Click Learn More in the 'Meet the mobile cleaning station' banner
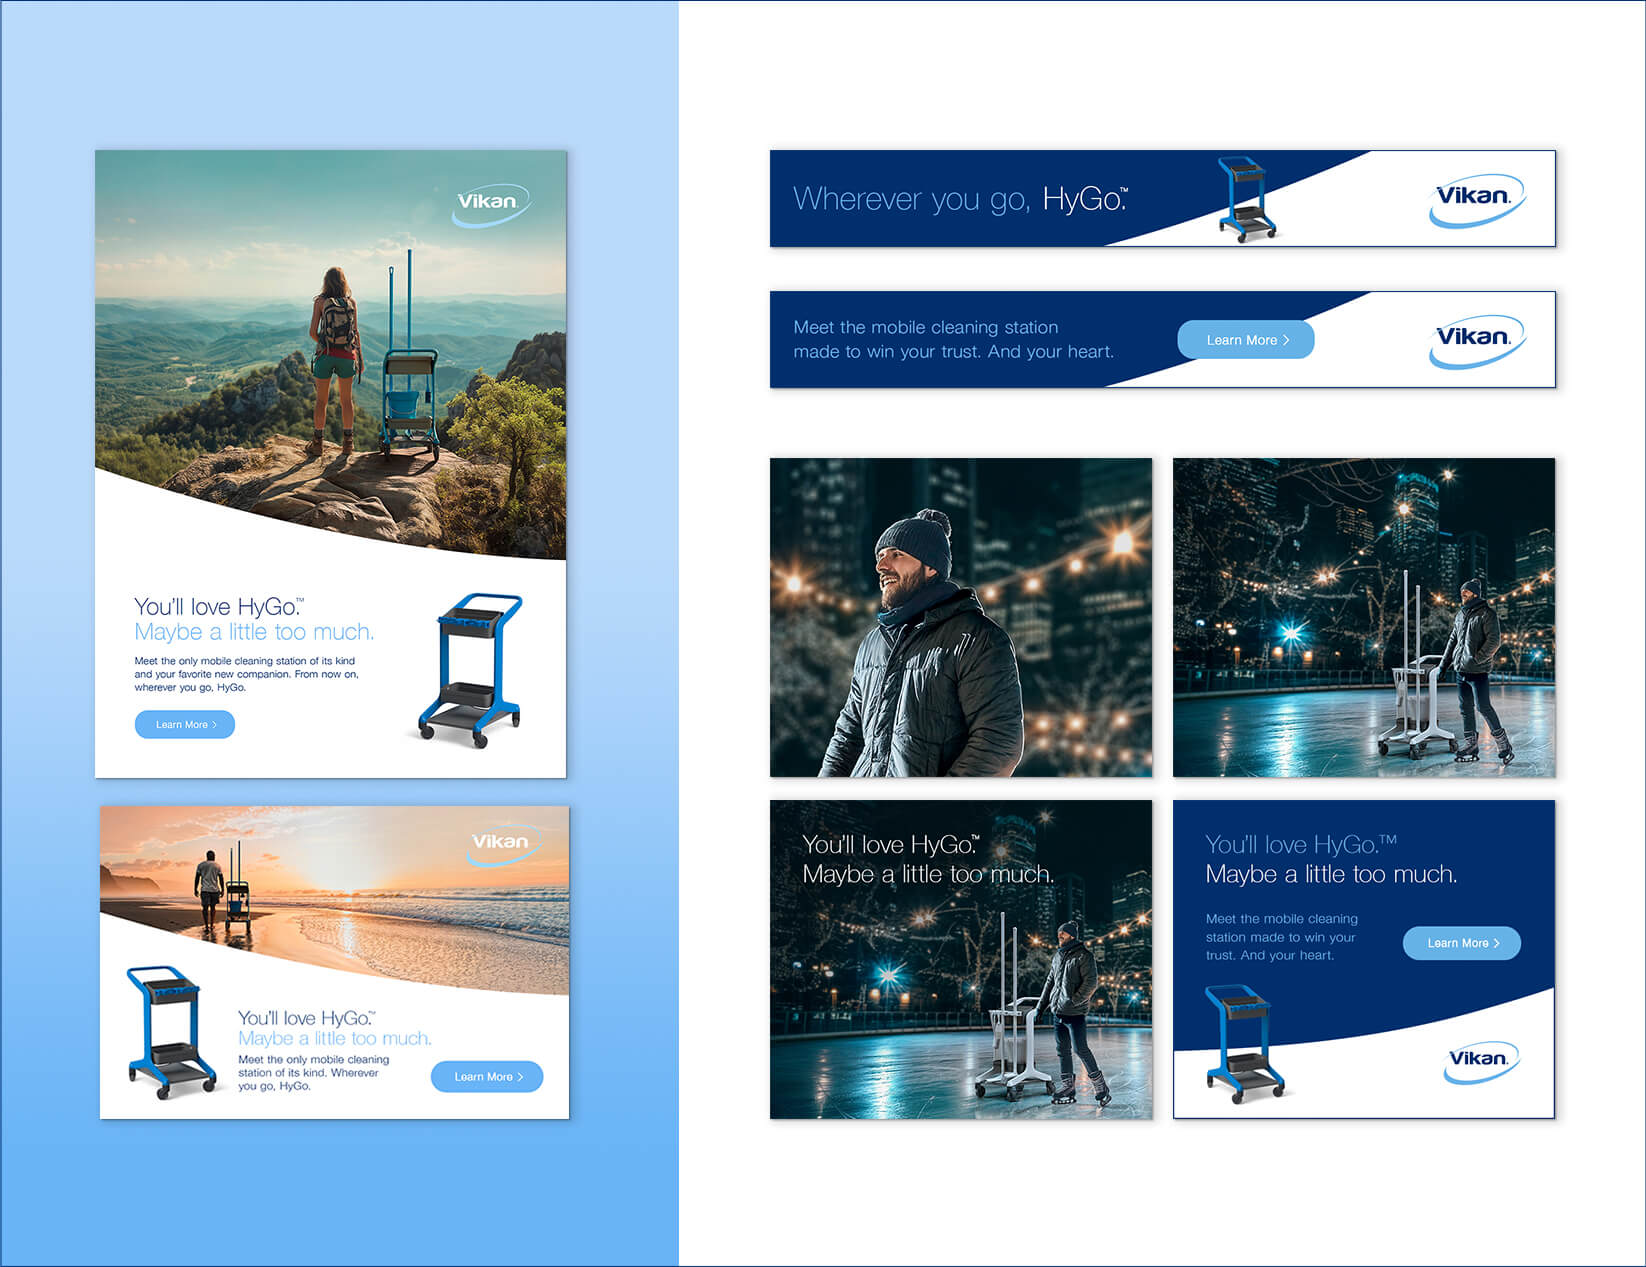Image resolution: width=1646 pixels, height=1267 pixels. 1246,340
